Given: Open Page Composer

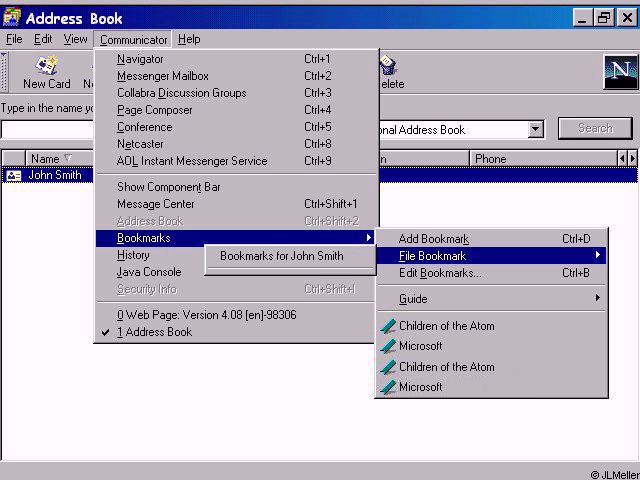Looking at the screenshot, I should tap(235, 110).
